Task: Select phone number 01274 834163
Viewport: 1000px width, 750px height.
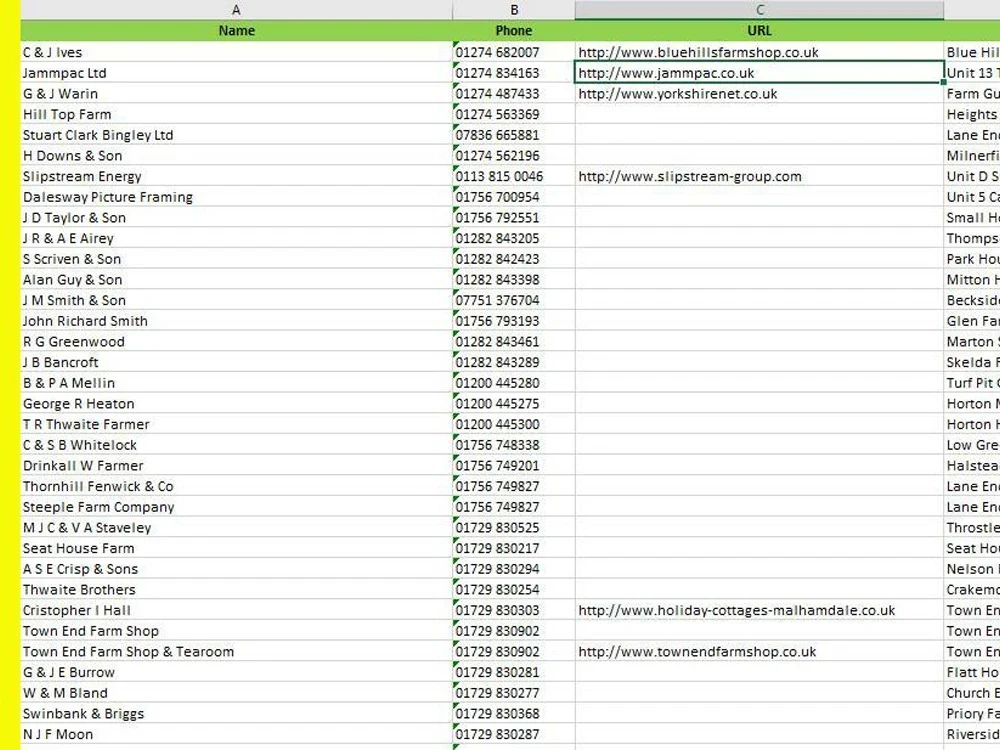Action: tap(513, 73)
